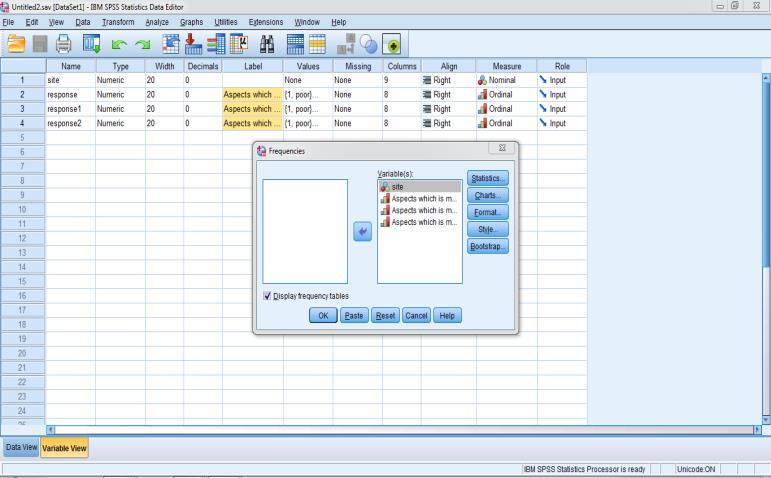Open the Analyze menu
This screenshot has width=771, height=478.
(x=157, y=22)
